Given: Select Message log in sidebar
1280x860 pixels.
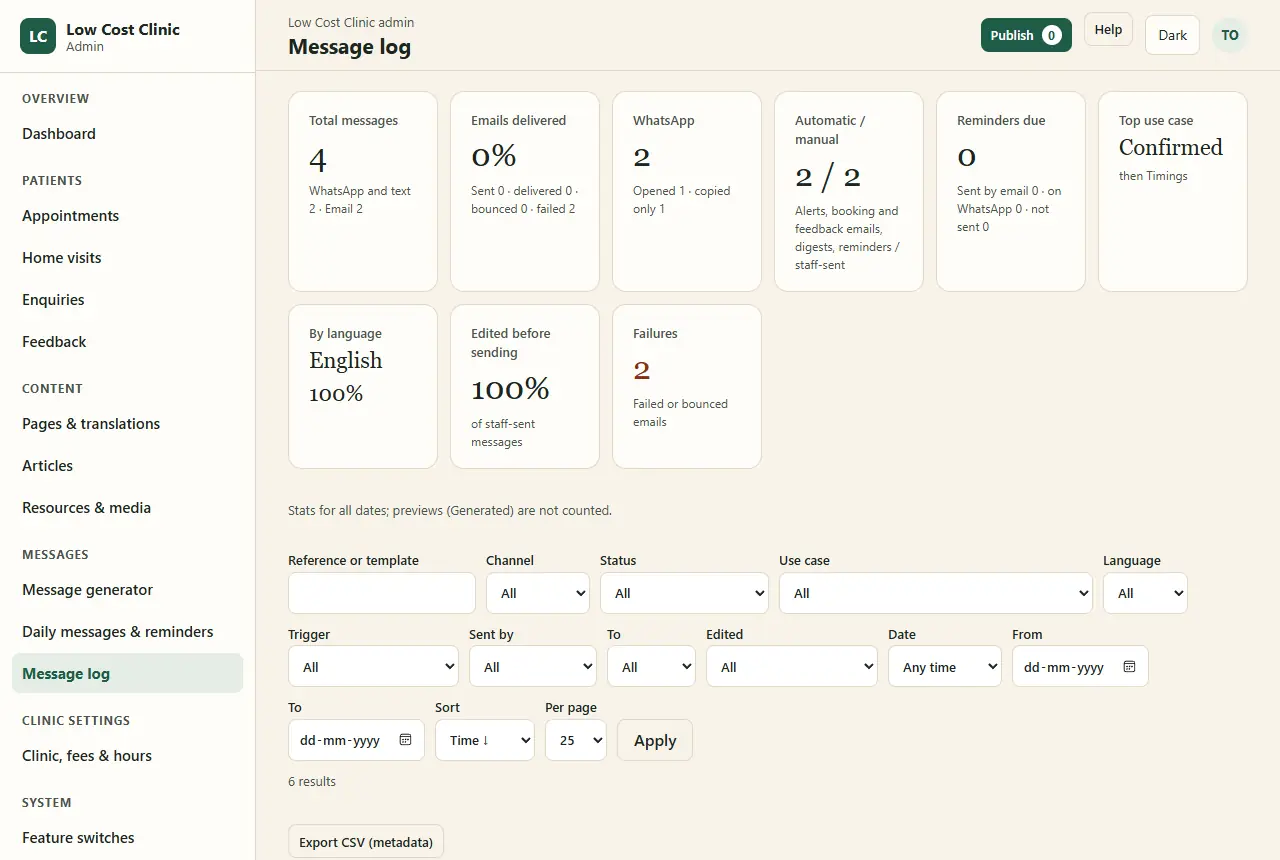Looking at the screenshot, I should pos(127,674).
